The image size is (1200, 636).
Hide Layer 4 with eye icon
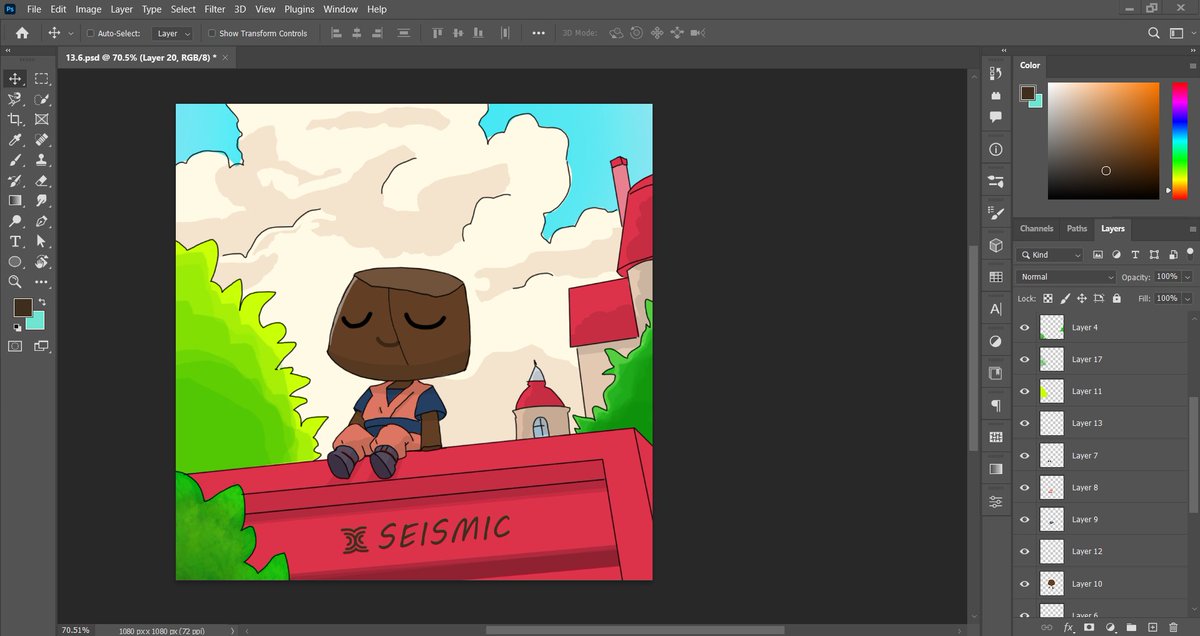pyautogui.click(x=1024, y=327)
